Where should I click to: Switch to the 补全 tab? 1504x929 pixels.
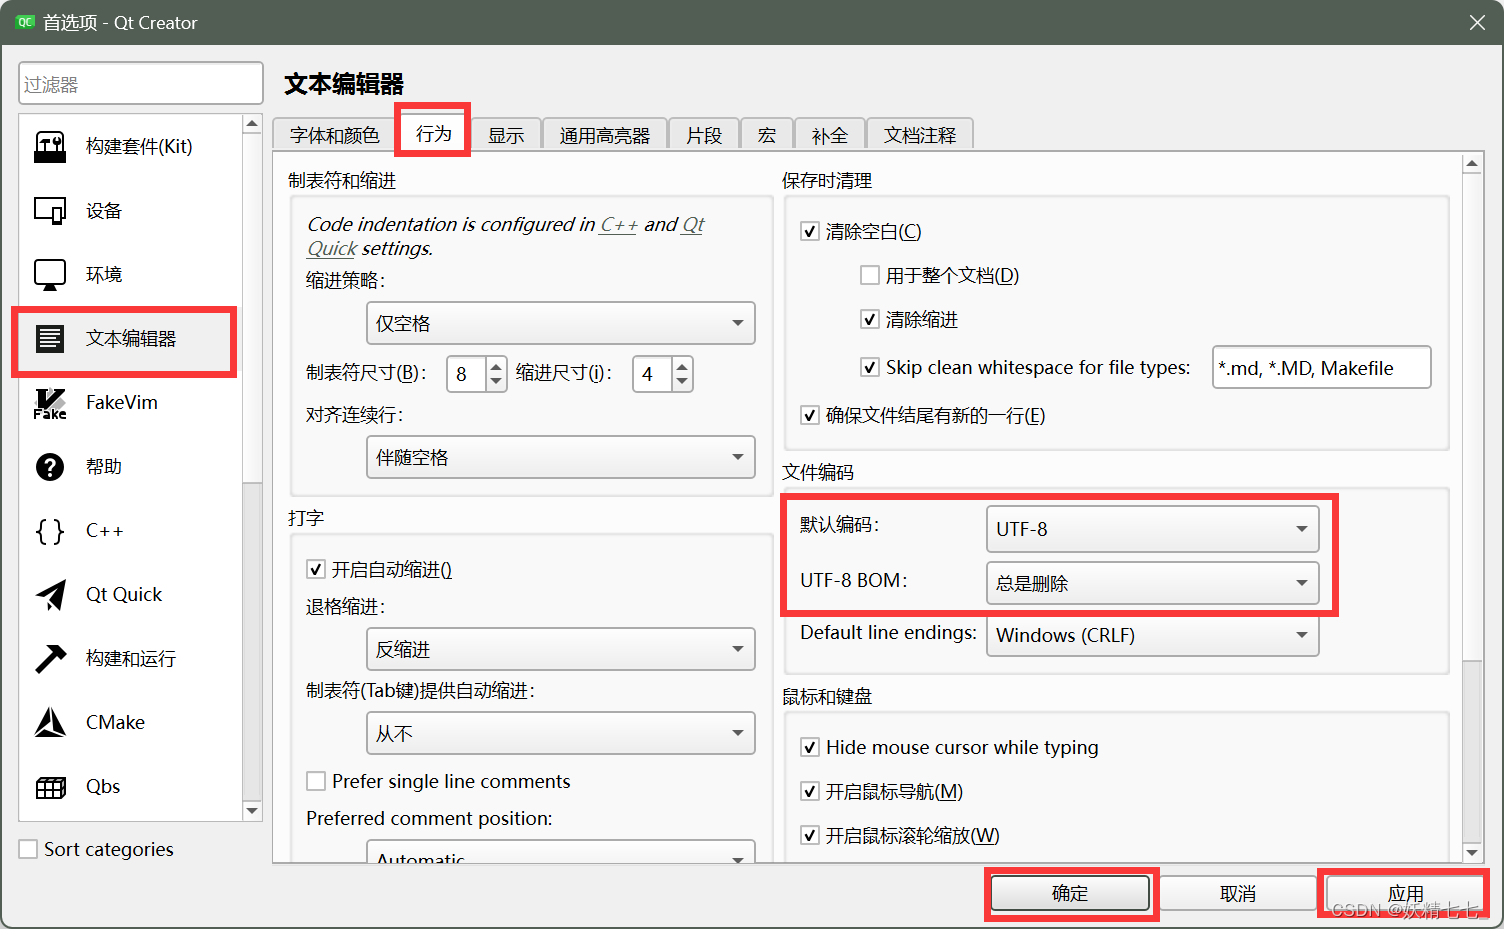pyautogui.click(x=830, y=135)
